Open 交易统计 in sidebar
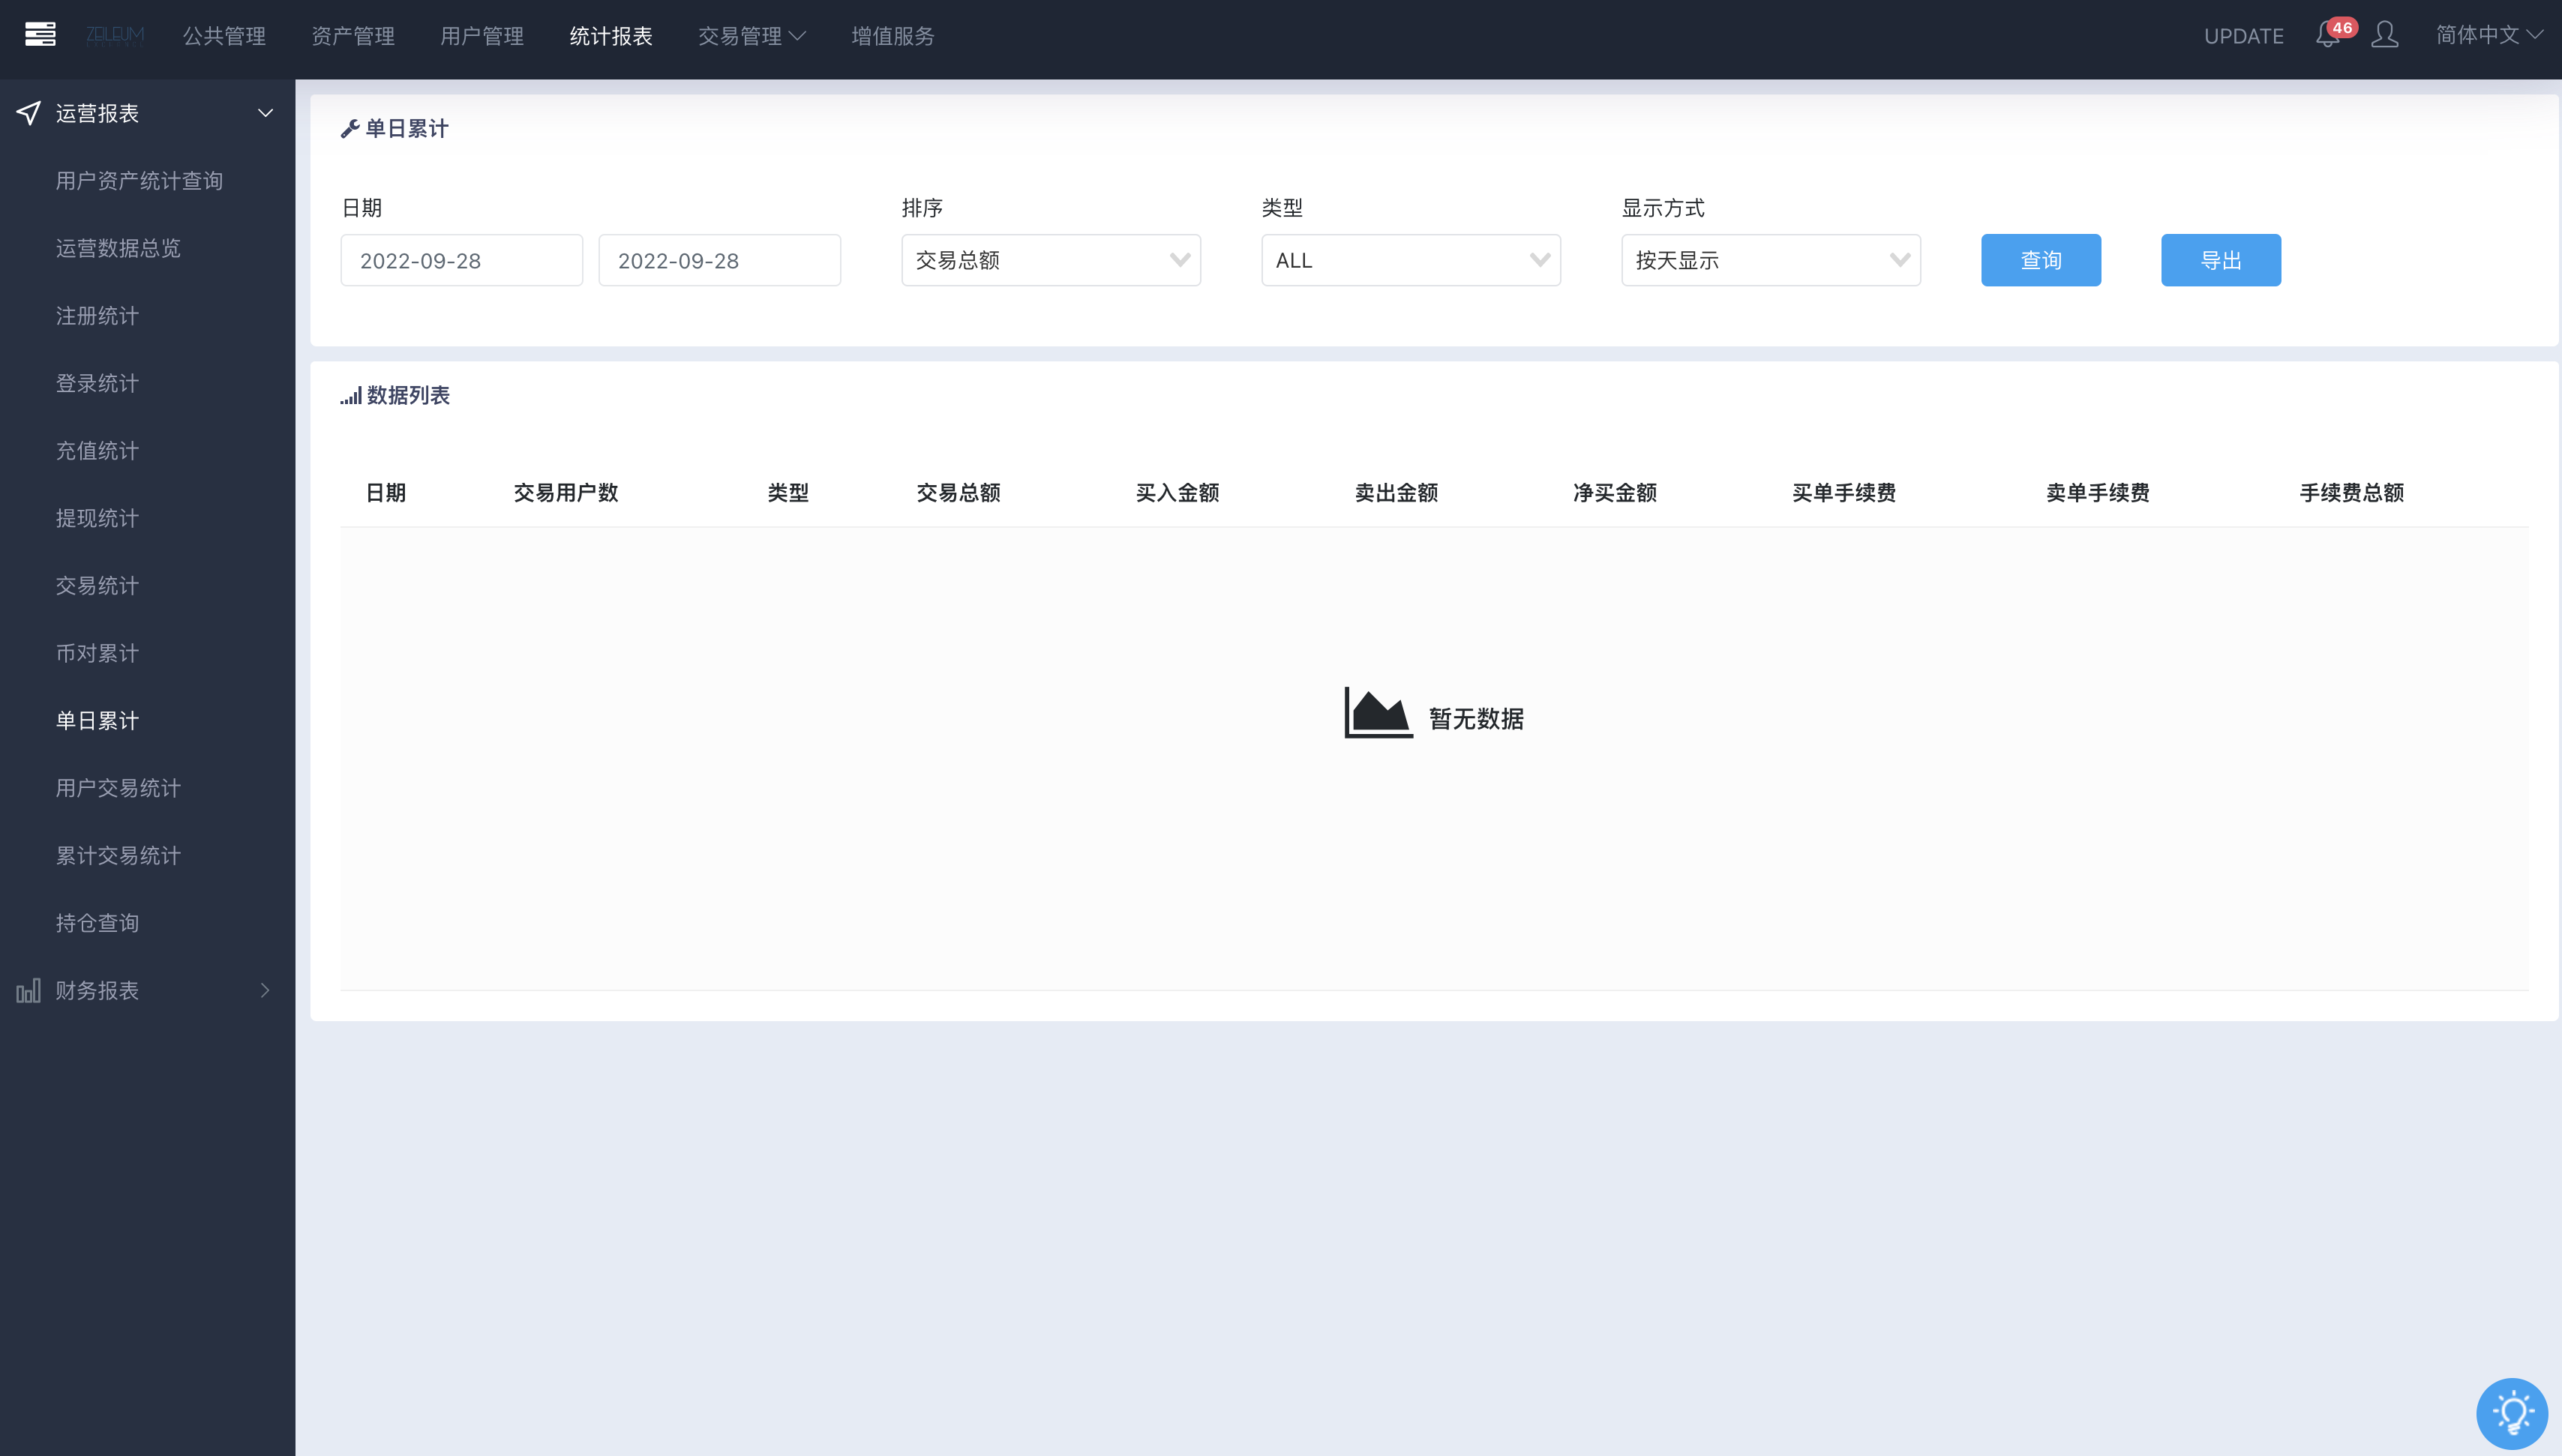This screenshot has width=2562, height=1456. point(97,586)
